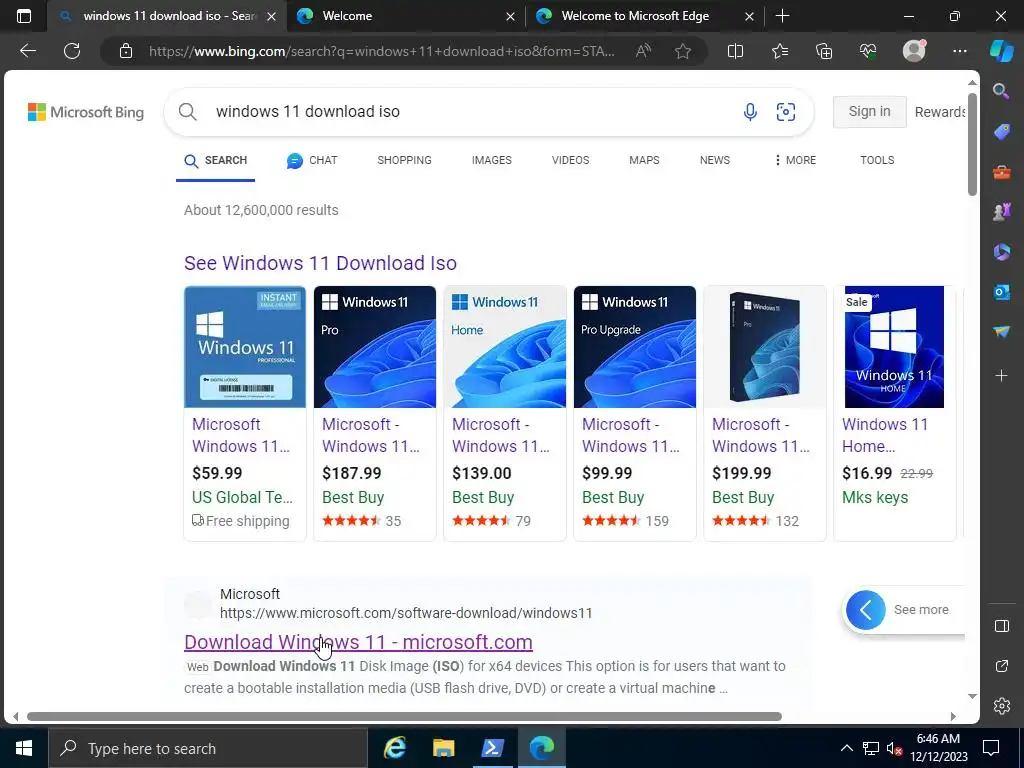
Task: Open the new tab plus button
Action: coord(782,16)
